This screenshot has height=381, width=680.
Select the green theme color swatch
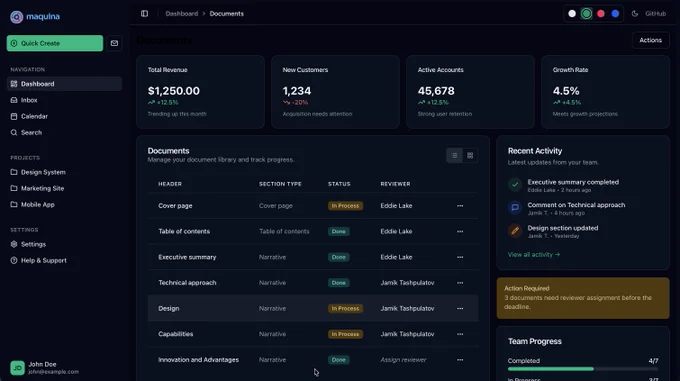point(586,13)
